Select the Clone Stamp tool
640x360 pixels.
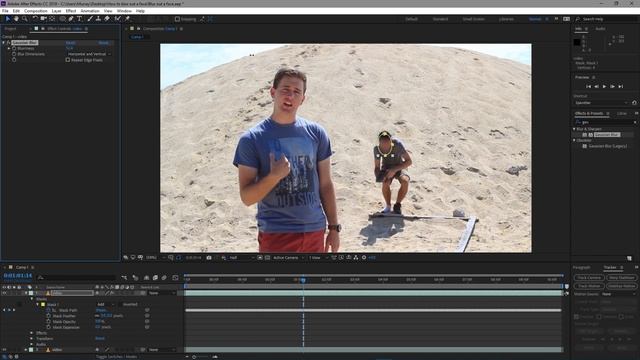pos(98,19)
